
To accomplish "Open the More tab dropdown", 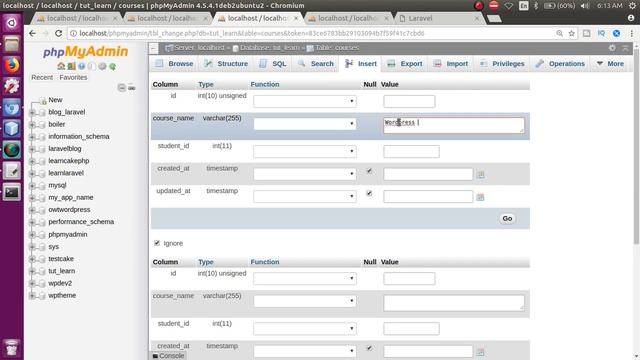I will pos(610,64).
